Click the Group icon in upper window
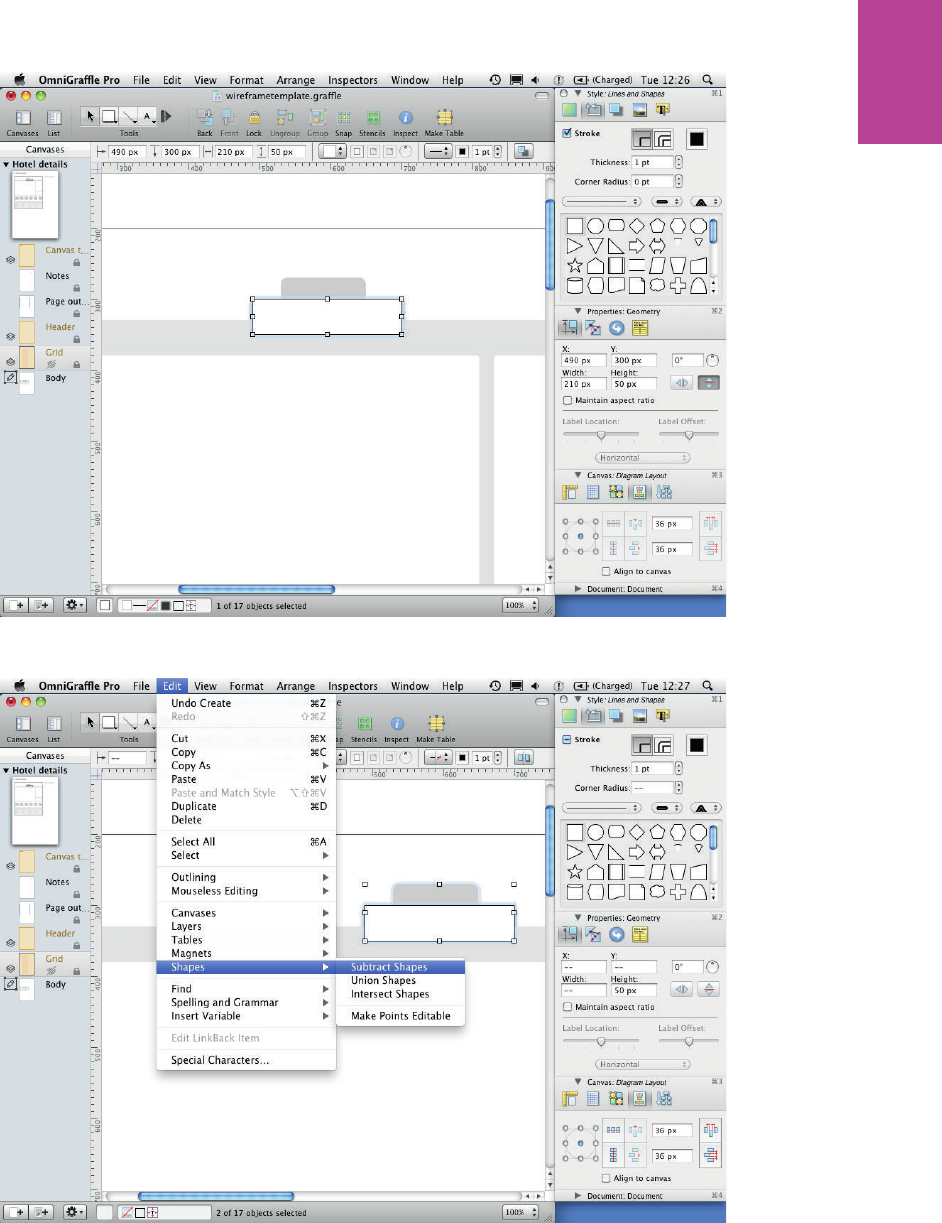This screenshot has height=1223, width=942. pos(318,116)
